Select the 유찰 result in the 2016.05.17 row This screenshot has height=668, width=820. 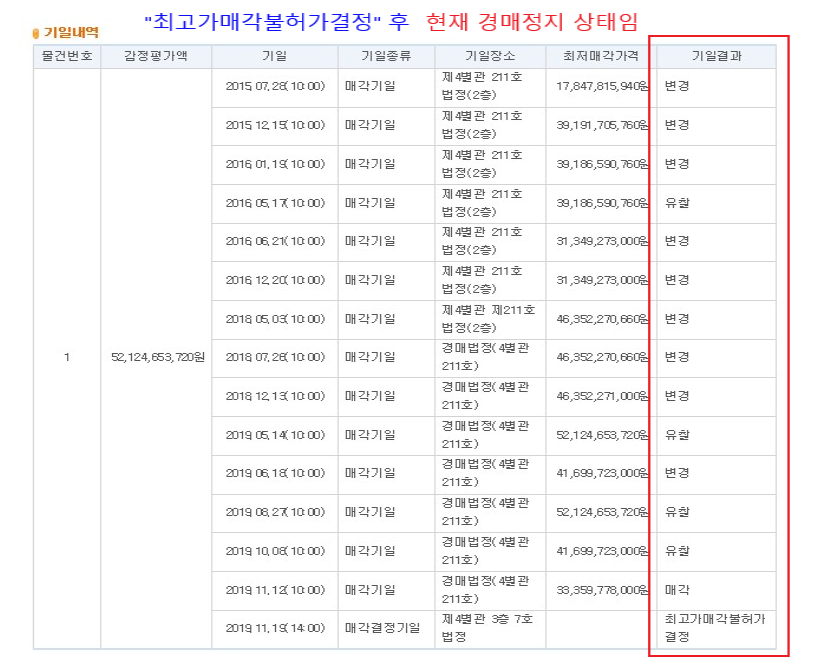(677, 203)
